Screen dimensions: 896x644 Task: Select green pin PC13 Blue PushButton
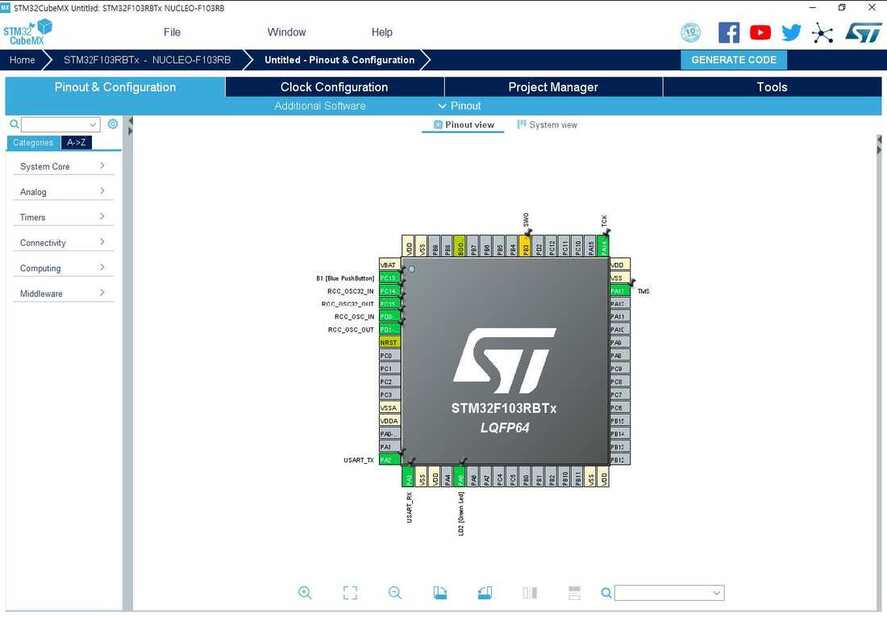click(389, 278)
